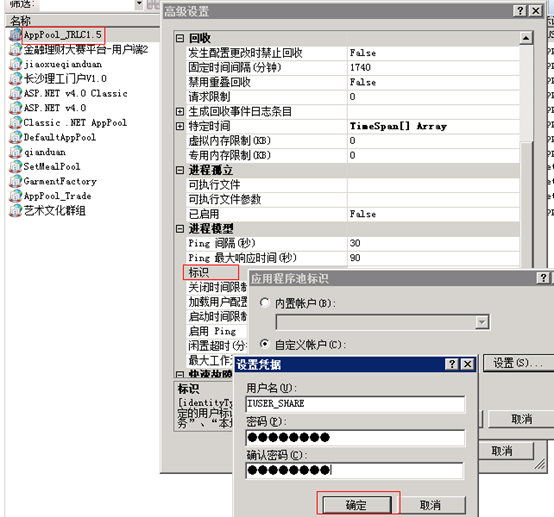Click the value 1740
The height and width of the screenshot is (517, 554).
click(x=360, y=67)
